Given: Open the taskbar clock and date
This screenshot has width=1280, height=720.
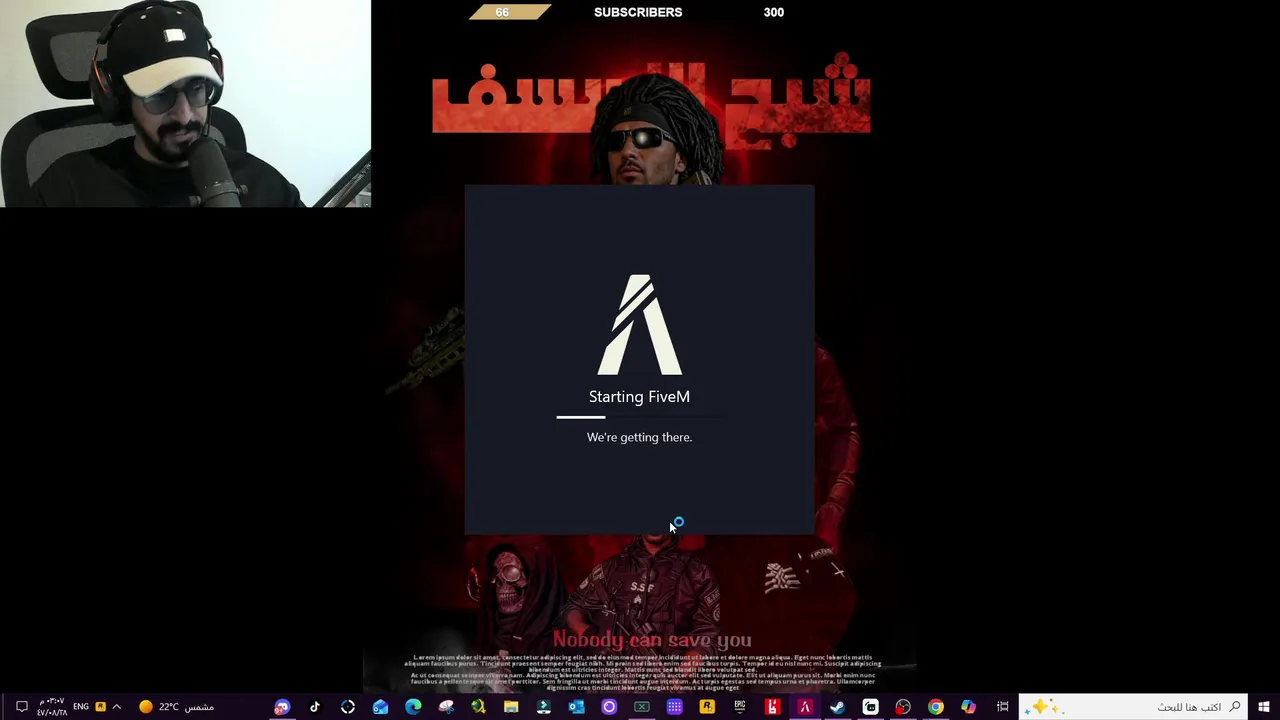Looking at the screenshot, I should tap(52, 707).
